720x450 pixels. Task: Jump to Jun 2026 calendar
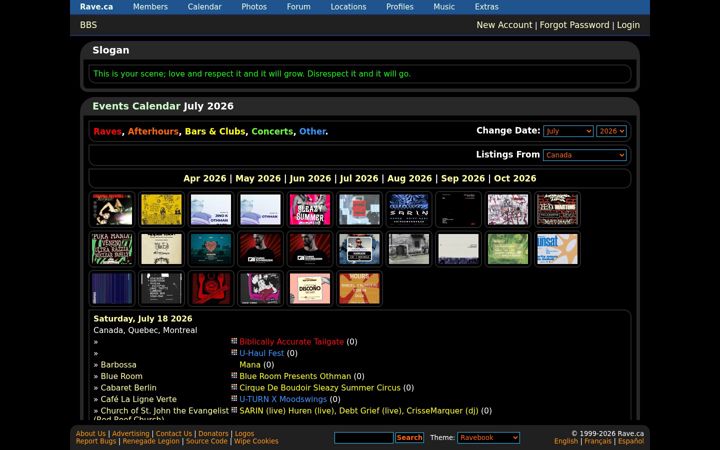[310, 178]
